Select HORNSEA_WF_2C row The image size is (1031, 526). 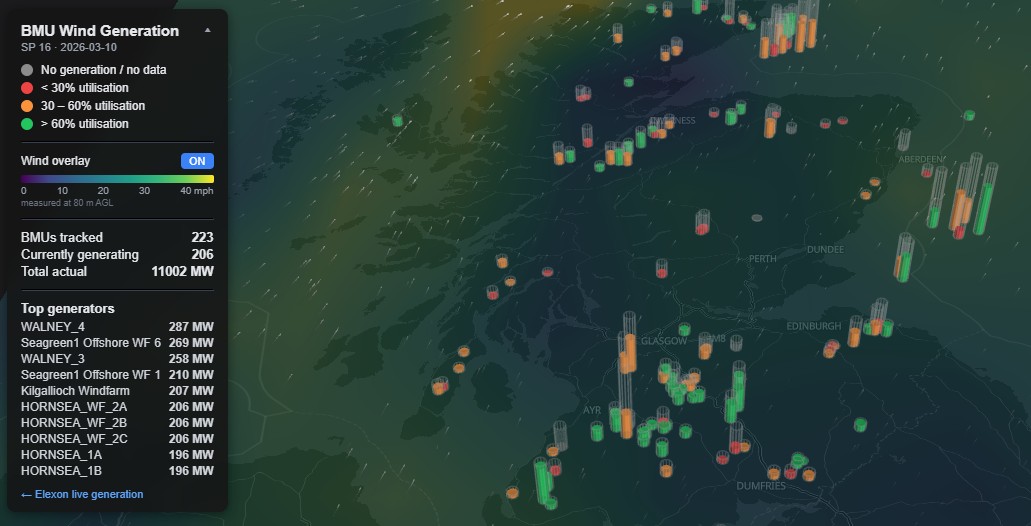pyautogui.click(x=117, y=439)
